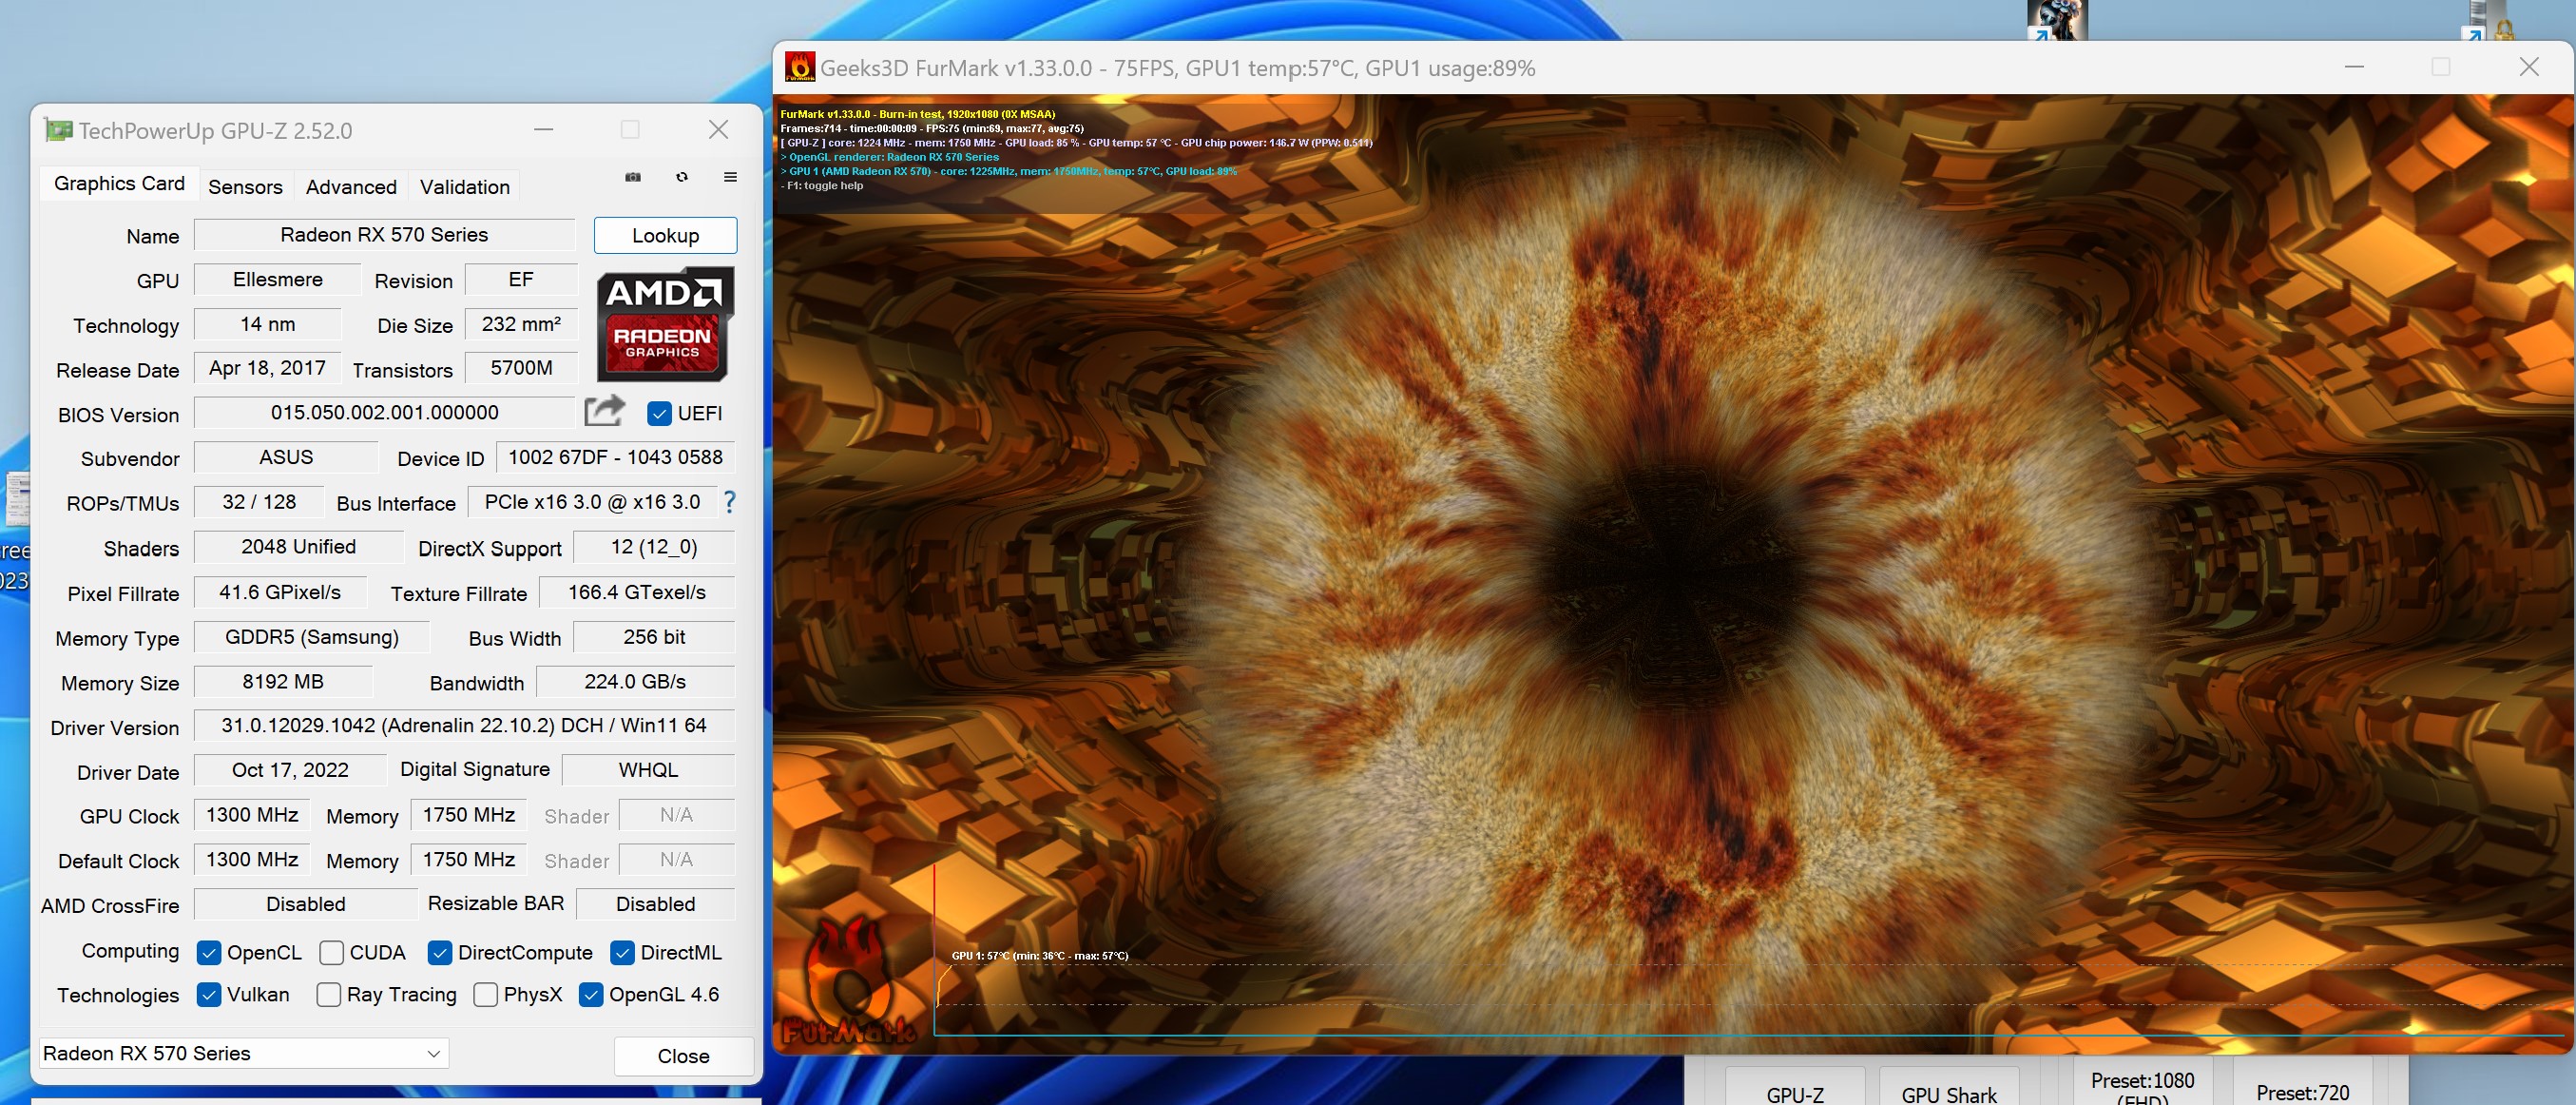
Task: Click the BIOS export share icon
Action: click(604, 411)
